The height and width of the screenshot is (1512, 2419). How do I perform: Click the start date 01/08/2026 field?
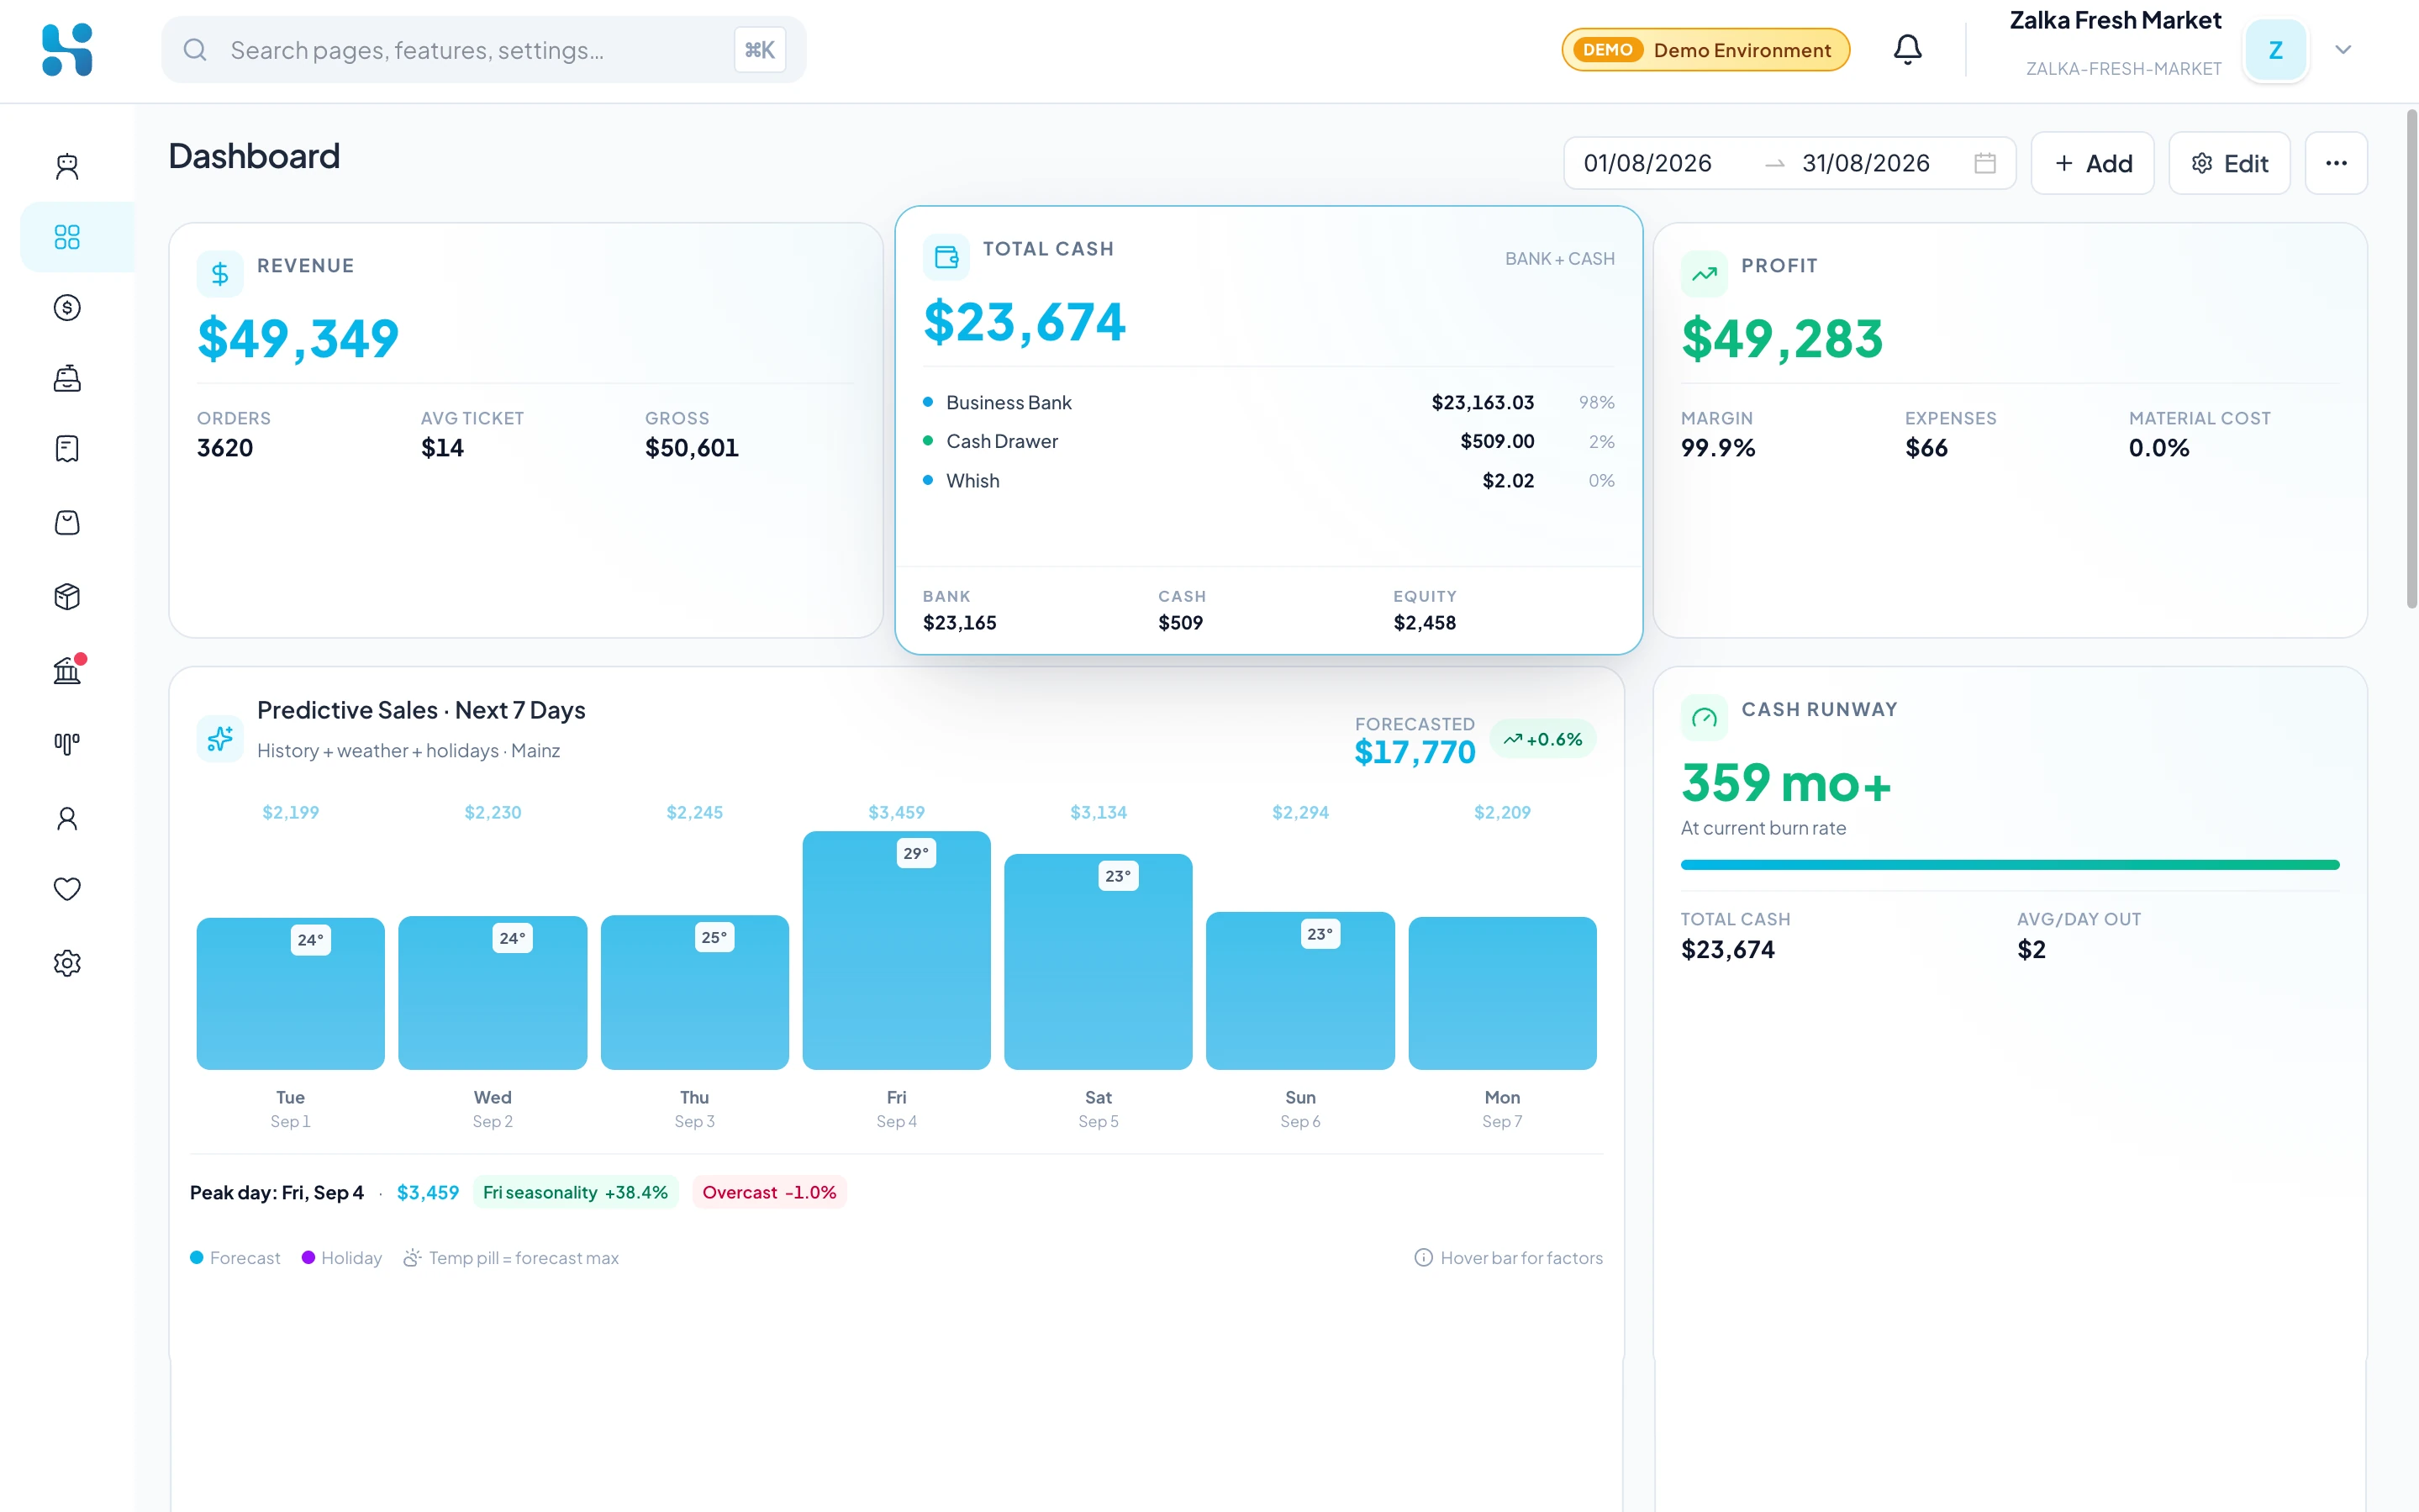pos(1647,163)
